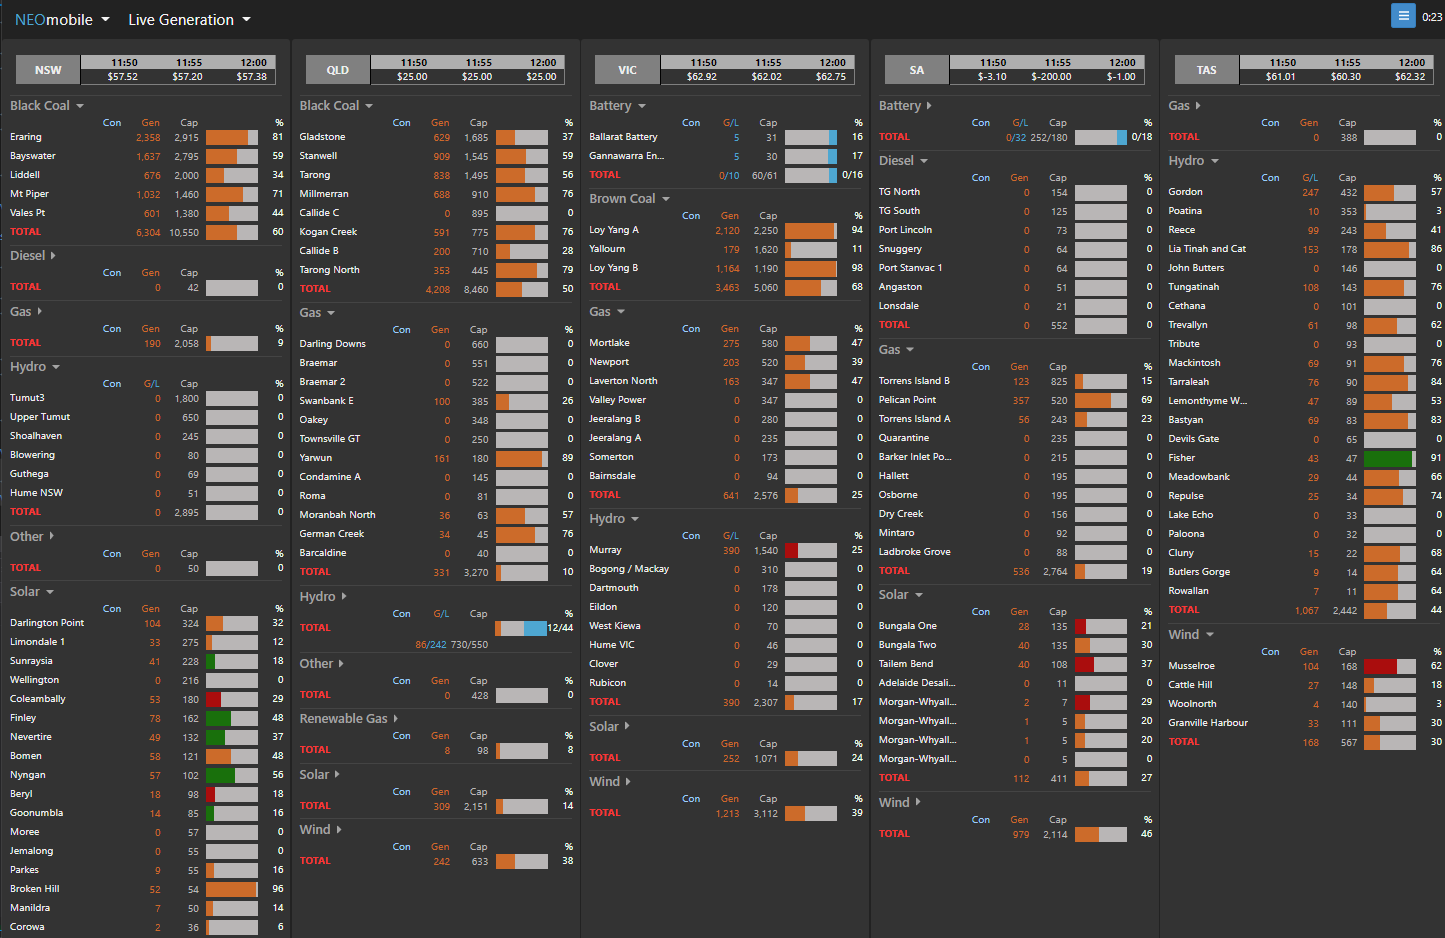Click the Eraring generation bar

tap(232, 137)
